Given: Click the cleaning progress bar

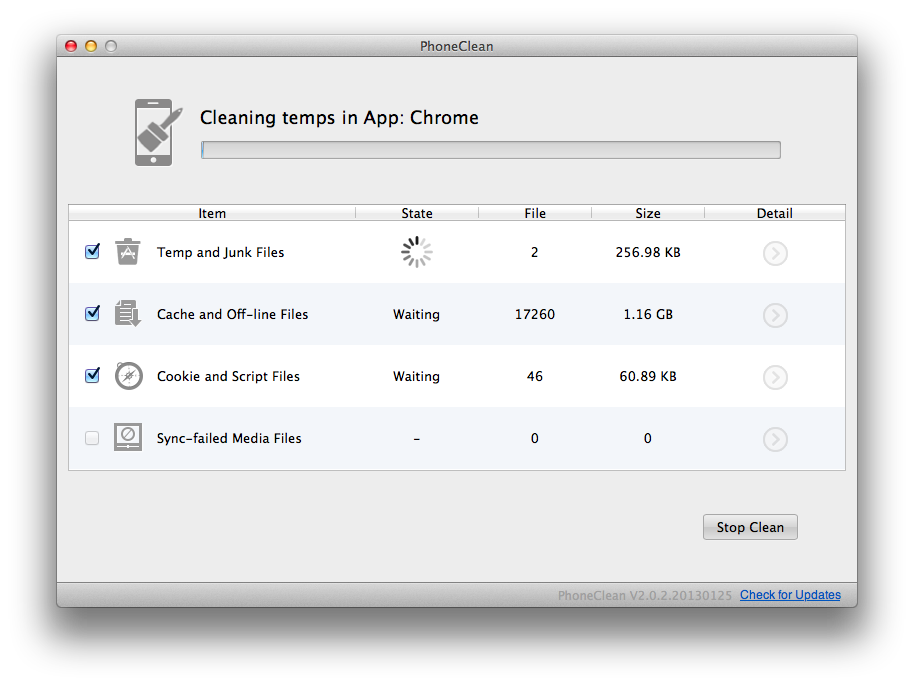Looking at the screenshot, I should (491, 150).
